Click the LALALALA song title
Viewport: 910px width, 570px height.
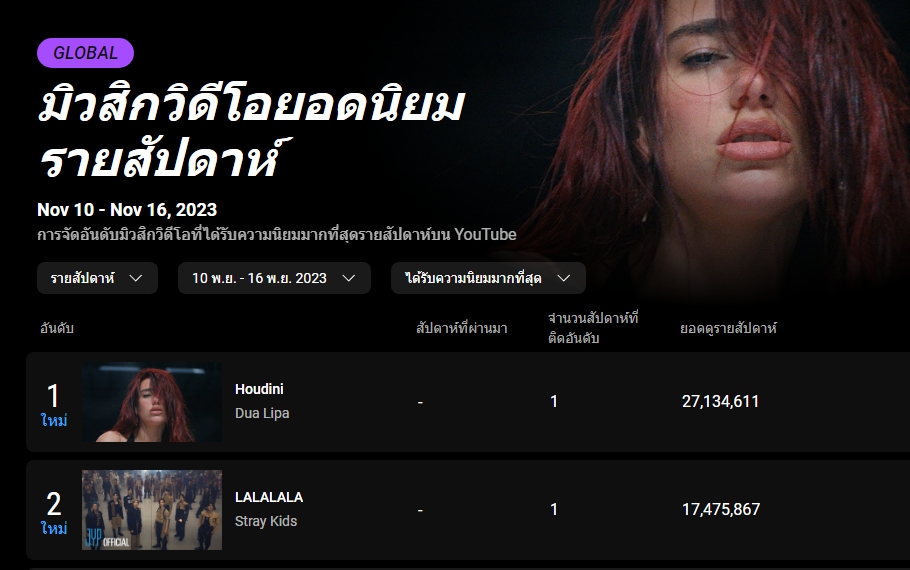269,497
